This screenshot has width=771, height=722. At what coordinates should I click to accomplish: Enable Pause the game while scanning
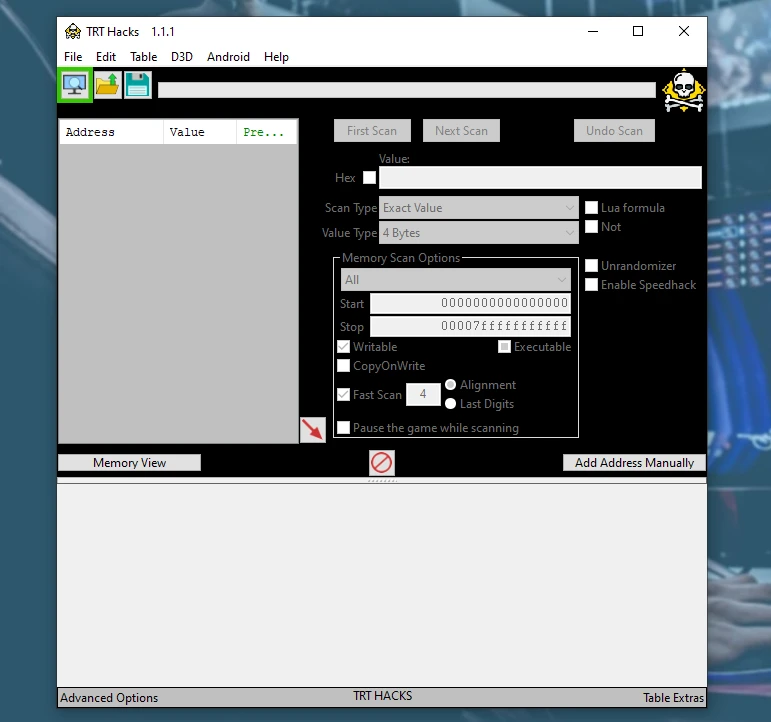[x=344, y=428]
